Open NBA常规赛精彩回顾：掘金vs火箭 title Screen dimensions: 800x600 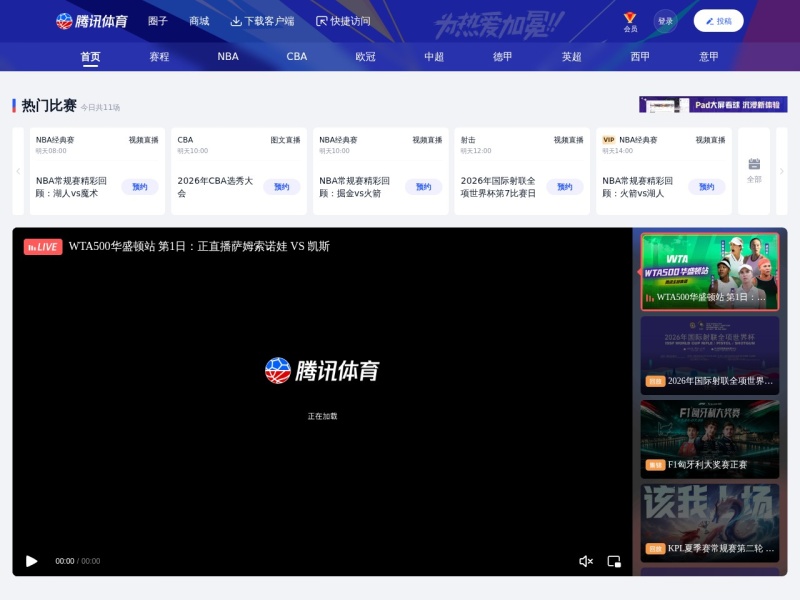355,187
